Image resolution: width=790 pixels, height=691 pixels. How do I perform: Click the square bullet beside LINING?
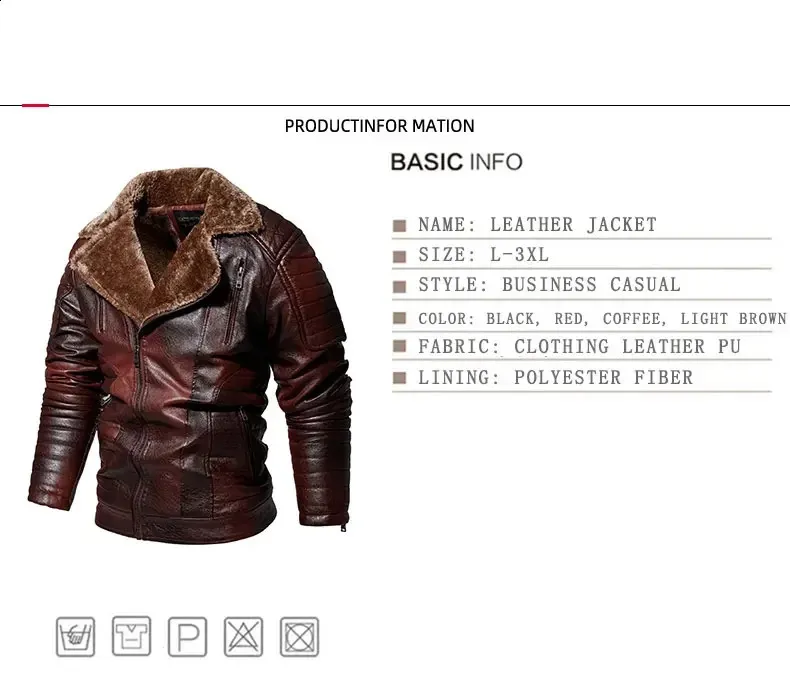tap(400, 378)
